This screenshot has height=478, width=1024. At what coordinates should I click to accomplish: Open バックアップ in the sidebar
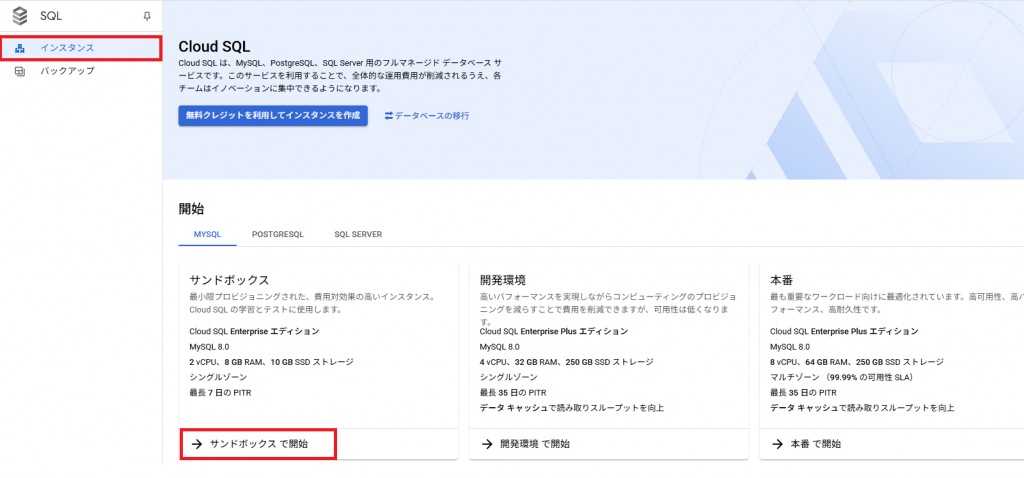pos(81,71)
